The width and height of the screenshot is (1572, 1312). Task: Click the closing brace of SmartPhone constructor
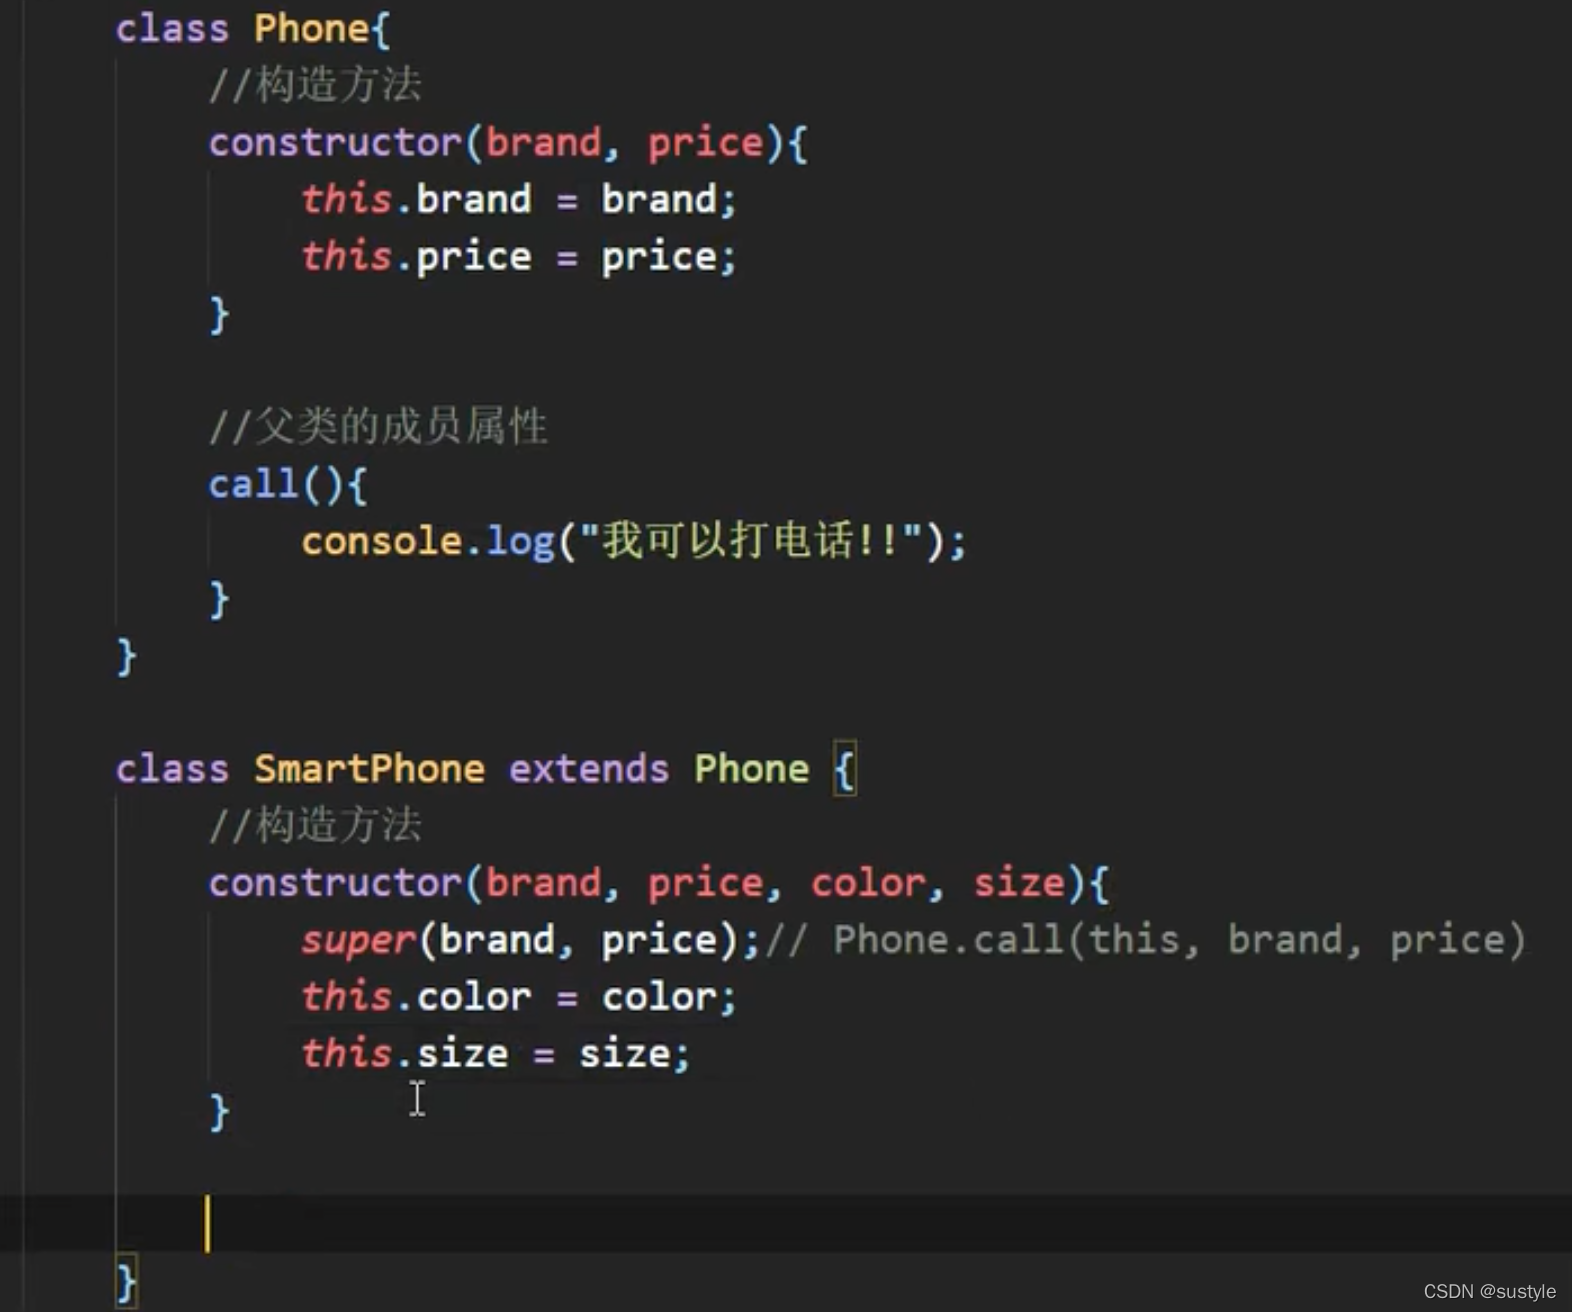(219, 1112)
